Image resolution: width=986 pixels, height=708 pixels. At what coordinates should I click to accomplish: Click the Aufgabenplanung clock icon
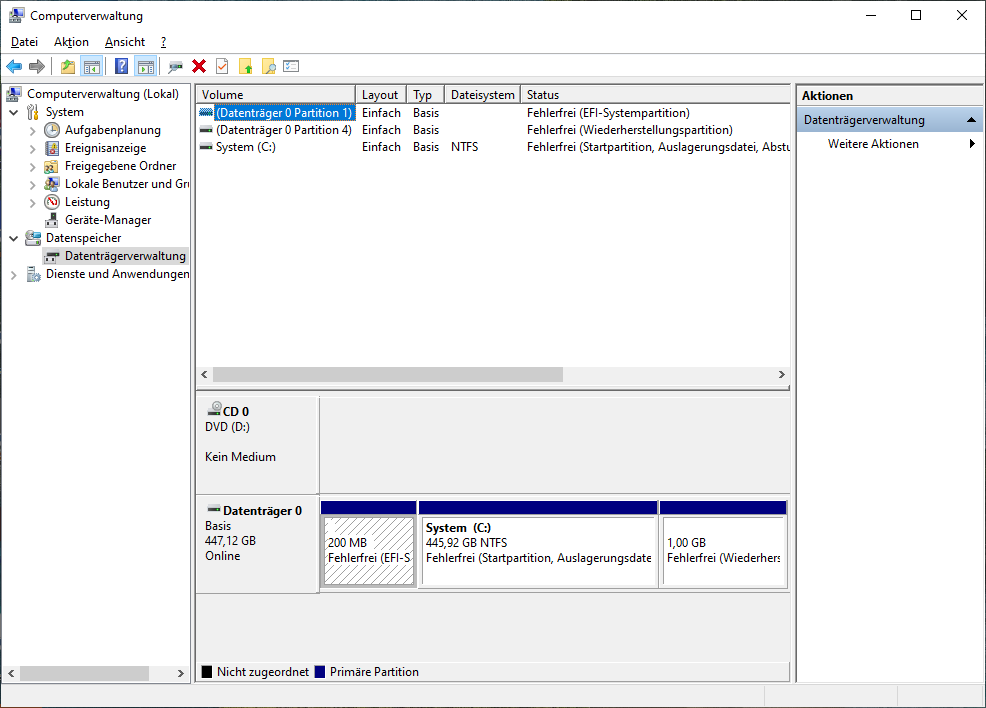tap(52, 130)
